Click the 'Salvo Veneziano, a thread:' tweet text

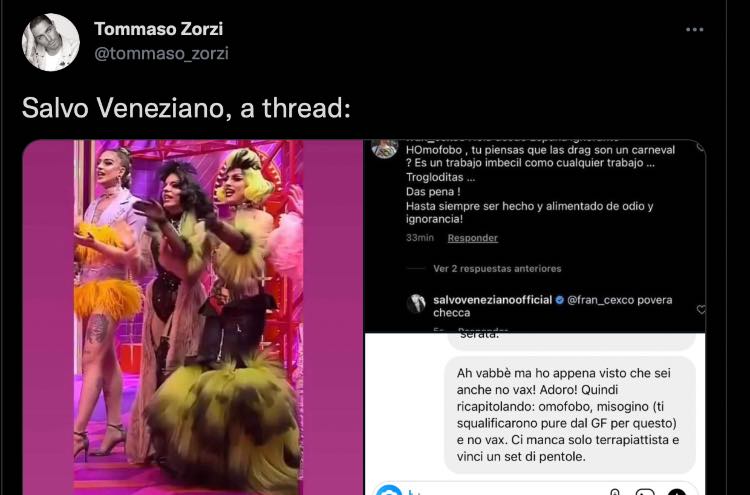pyautogui.click(x=187, y=108)
